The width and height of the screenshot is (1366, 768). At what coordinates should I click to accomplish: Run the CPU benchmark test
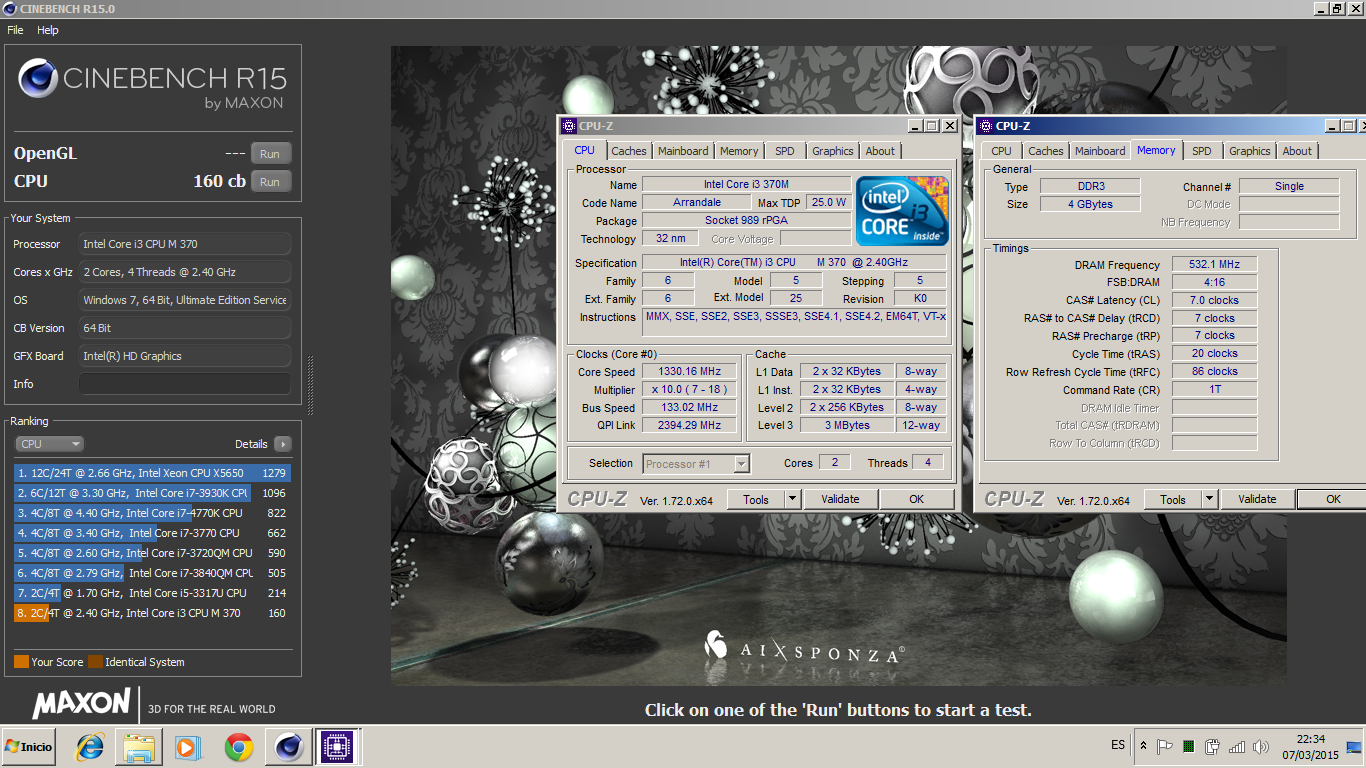[x=270, y=182]
